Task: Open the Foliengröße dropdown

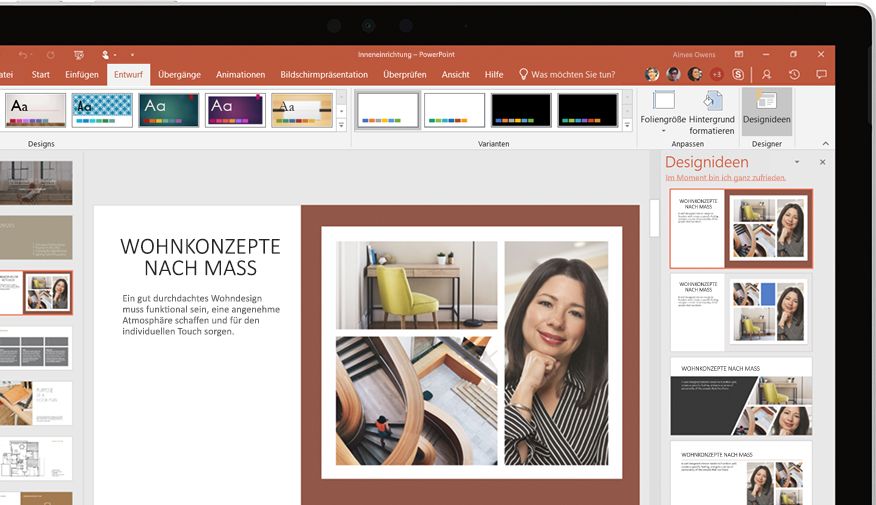Action: [x=664, y=112]
